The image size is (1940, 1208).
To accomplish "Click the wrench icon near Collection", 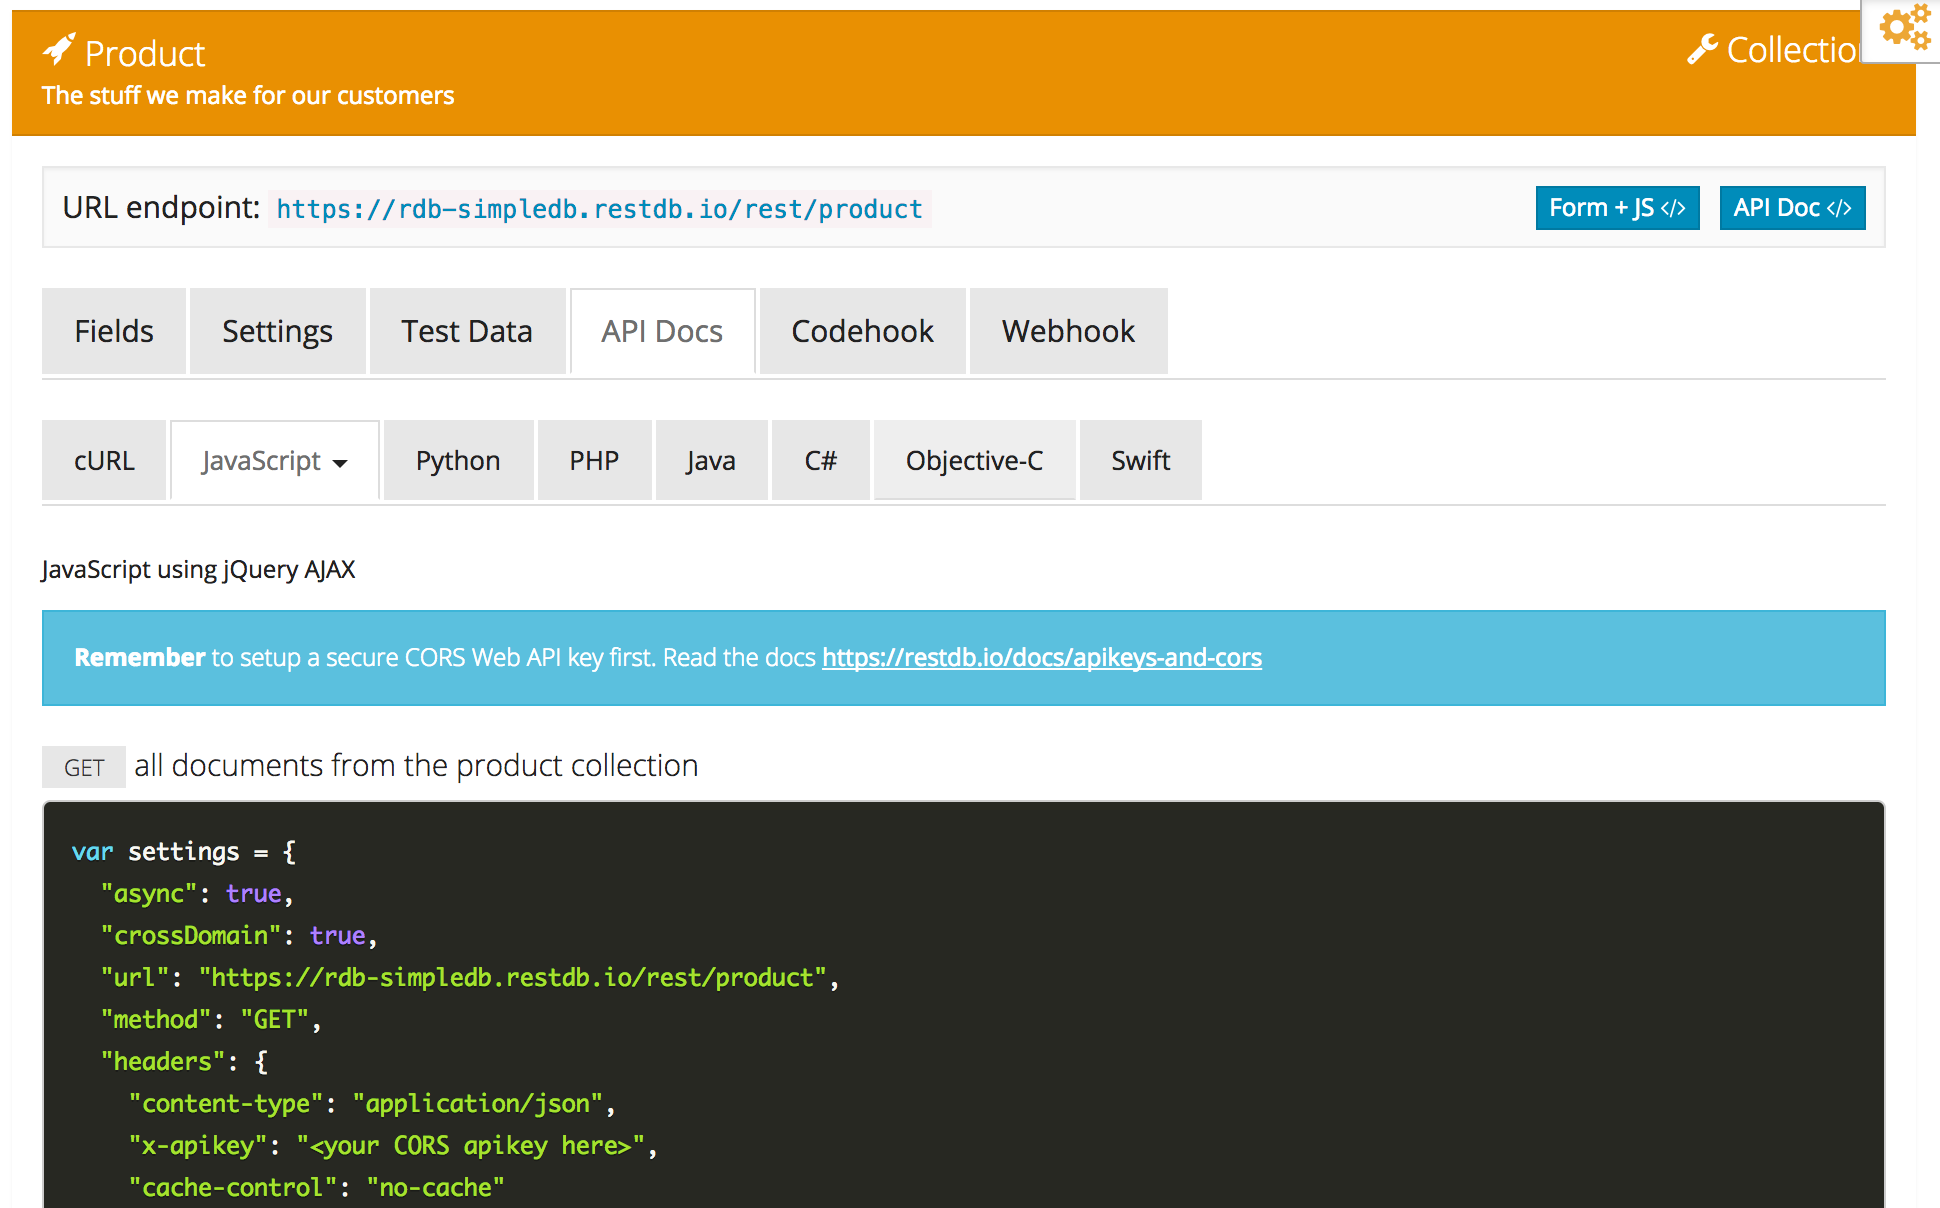I will tap(1702, 49).
